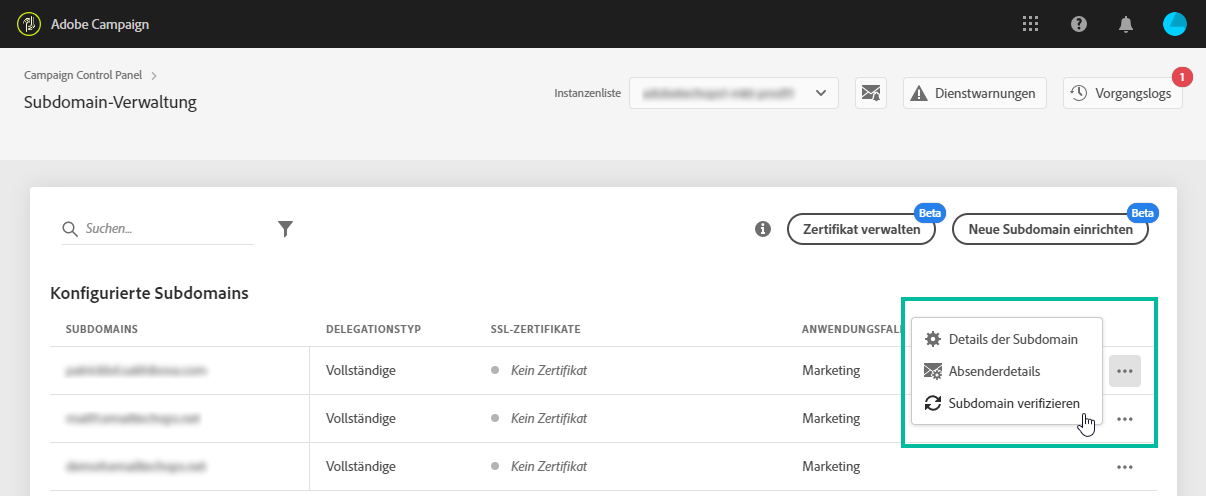Choose Absenderdetails from the context menu

[994, 371]
